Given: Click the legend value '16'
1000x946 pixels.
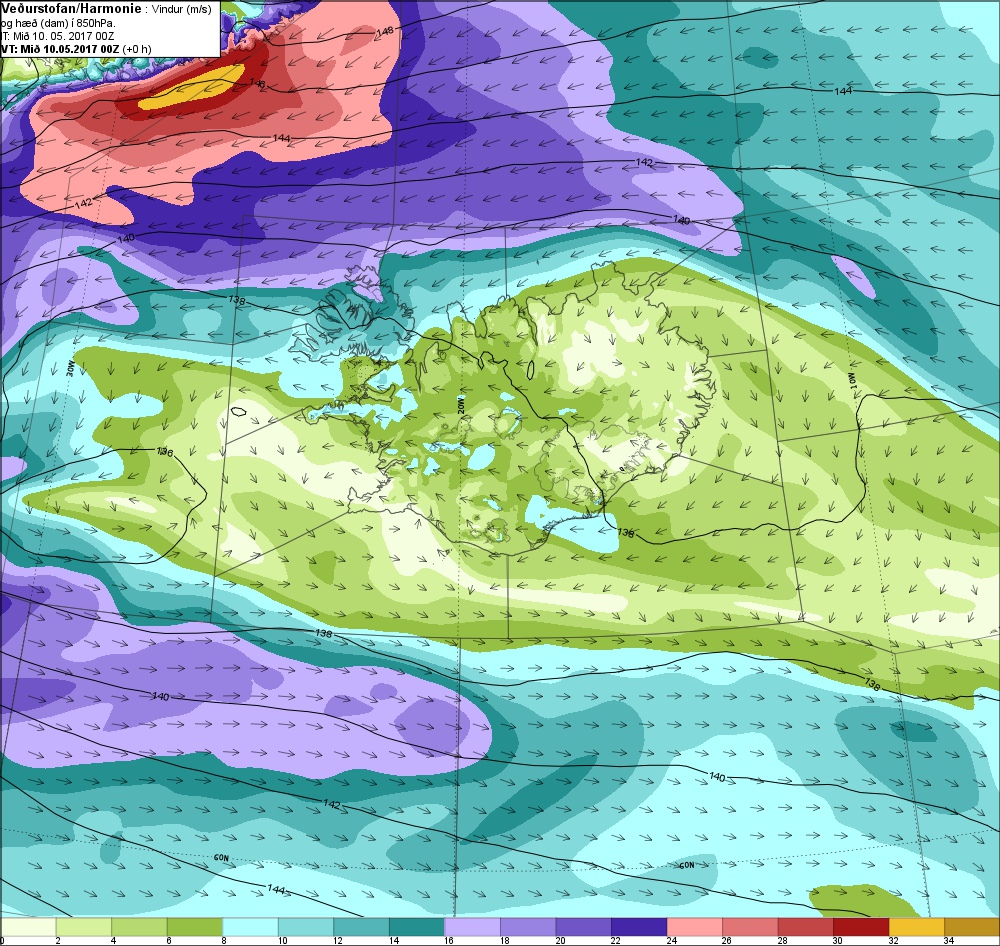Looking at the screenshot, I should point(449,940).
